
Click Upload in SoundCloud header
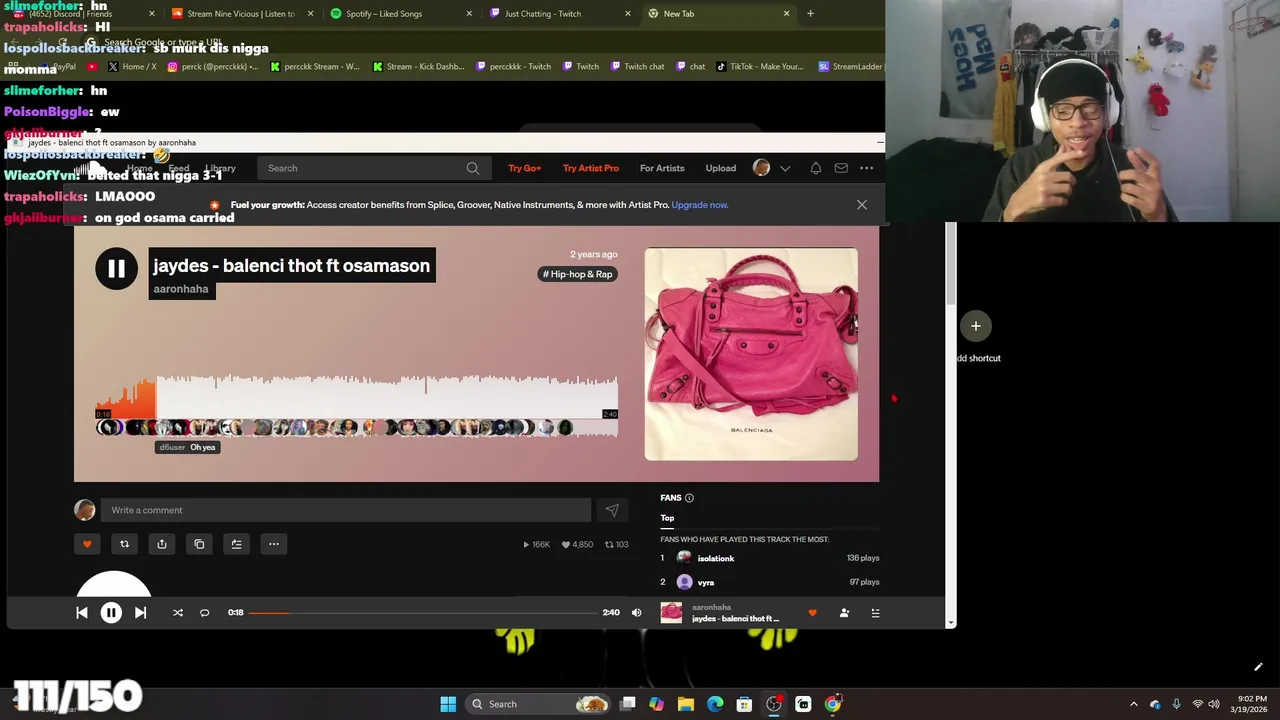721,168
